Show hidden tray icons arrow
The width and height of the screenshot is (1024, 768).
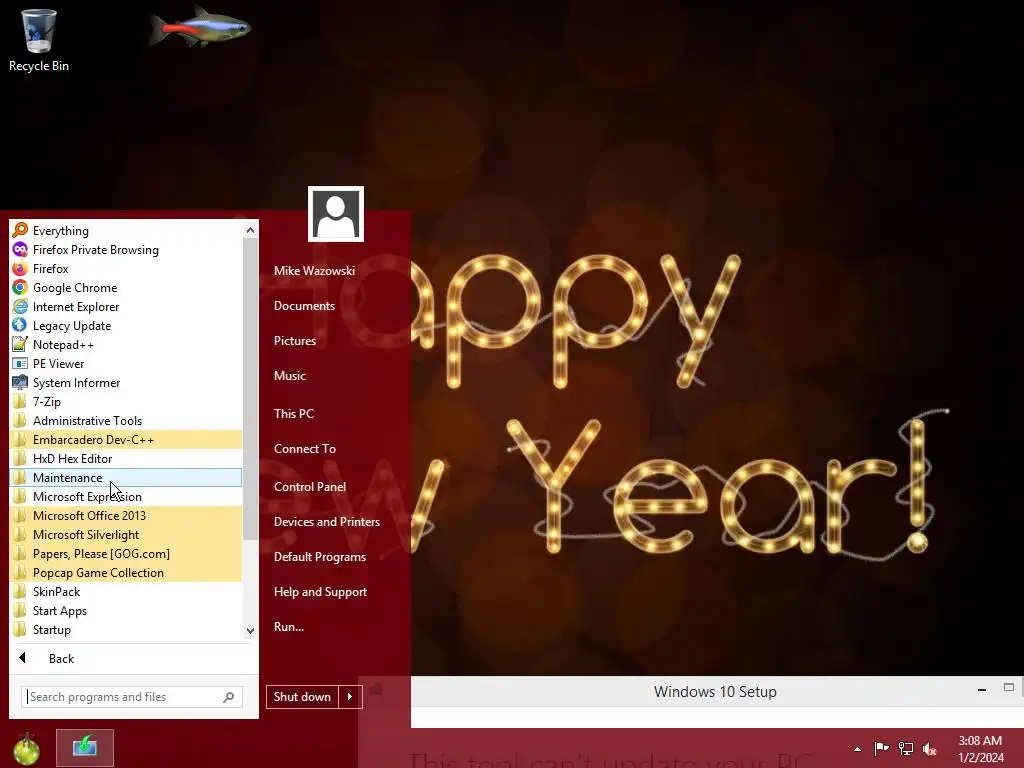click(x=857, y=749)
